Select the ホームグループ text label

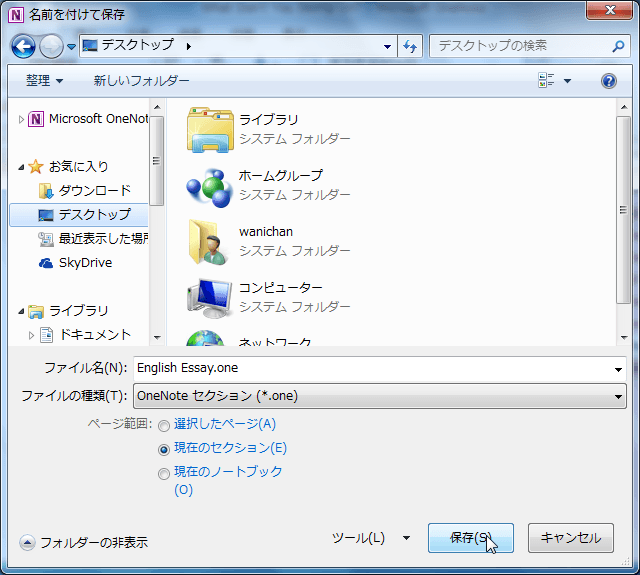[x=281, y=176]
